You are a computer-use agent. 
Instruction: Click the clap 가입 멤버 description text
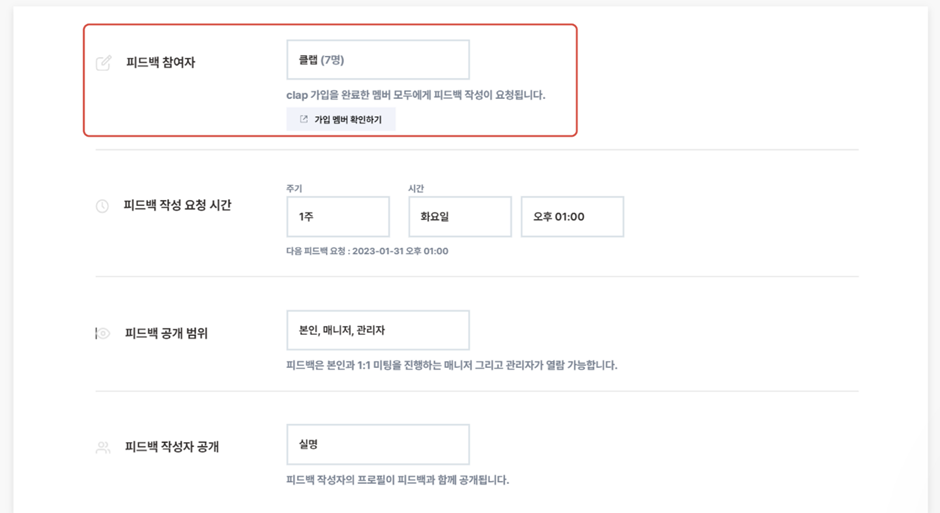(415, 95)
